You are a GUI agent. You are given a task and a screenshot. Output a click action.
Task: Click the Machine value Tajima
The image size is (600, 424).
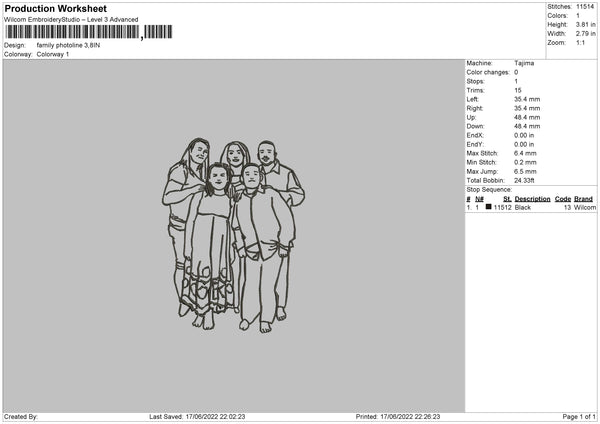(x=524, y=63)
